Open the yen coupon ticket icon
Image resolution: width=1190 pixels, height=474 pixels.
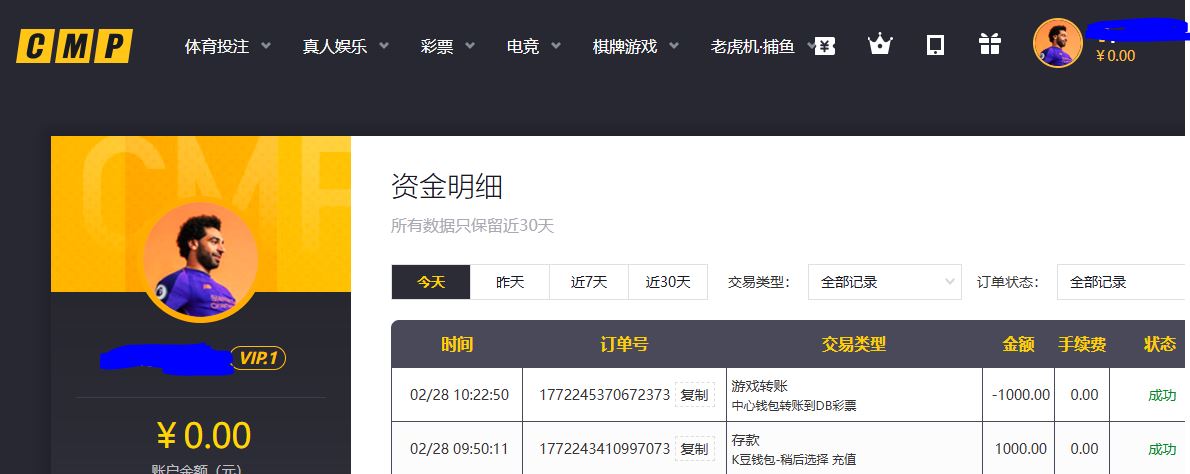point(824,45)
